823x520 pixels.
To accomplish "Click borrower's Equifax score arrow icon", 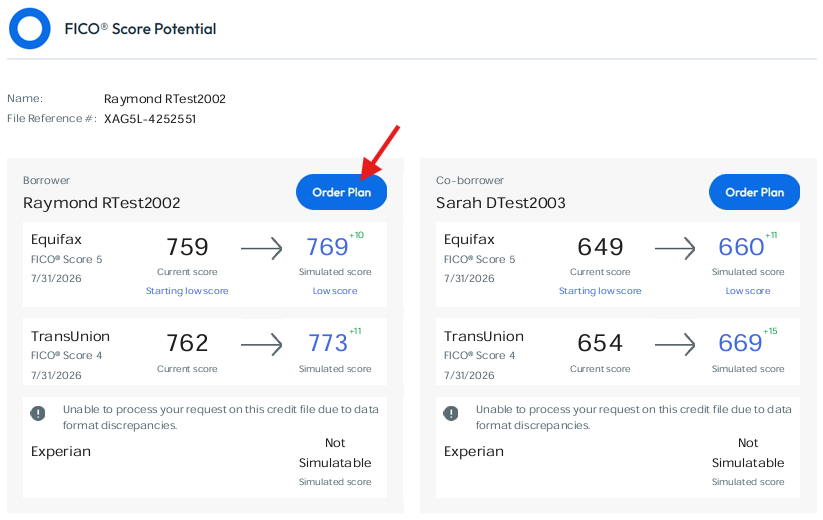I will pos(261,248).
